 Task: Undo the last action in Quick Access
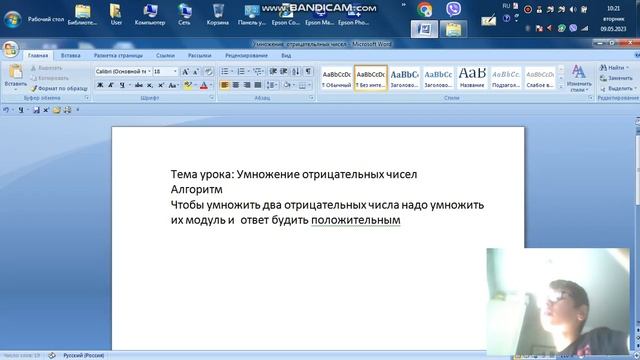pyautogui.click(x=6, y=110)
